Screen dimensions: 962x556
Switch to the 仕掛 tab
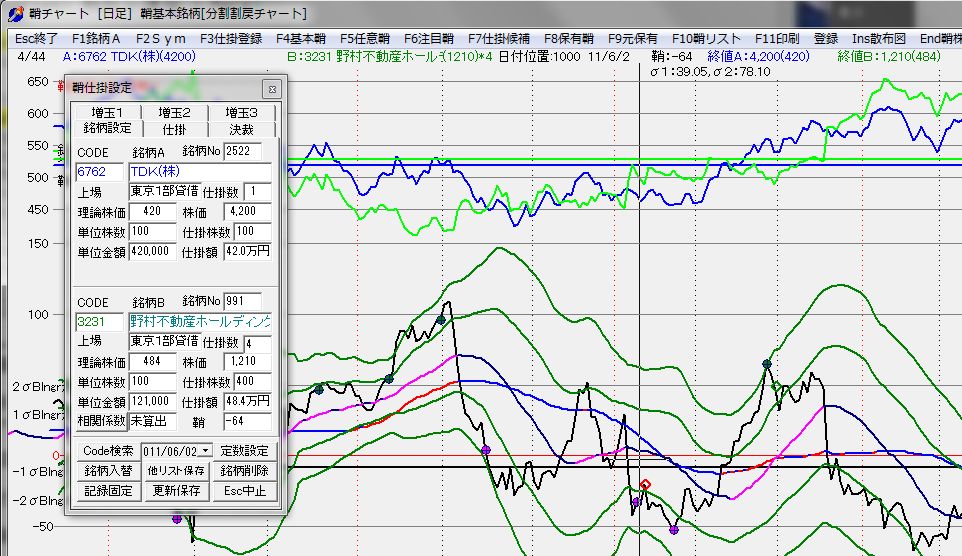[x=174, y=129]
